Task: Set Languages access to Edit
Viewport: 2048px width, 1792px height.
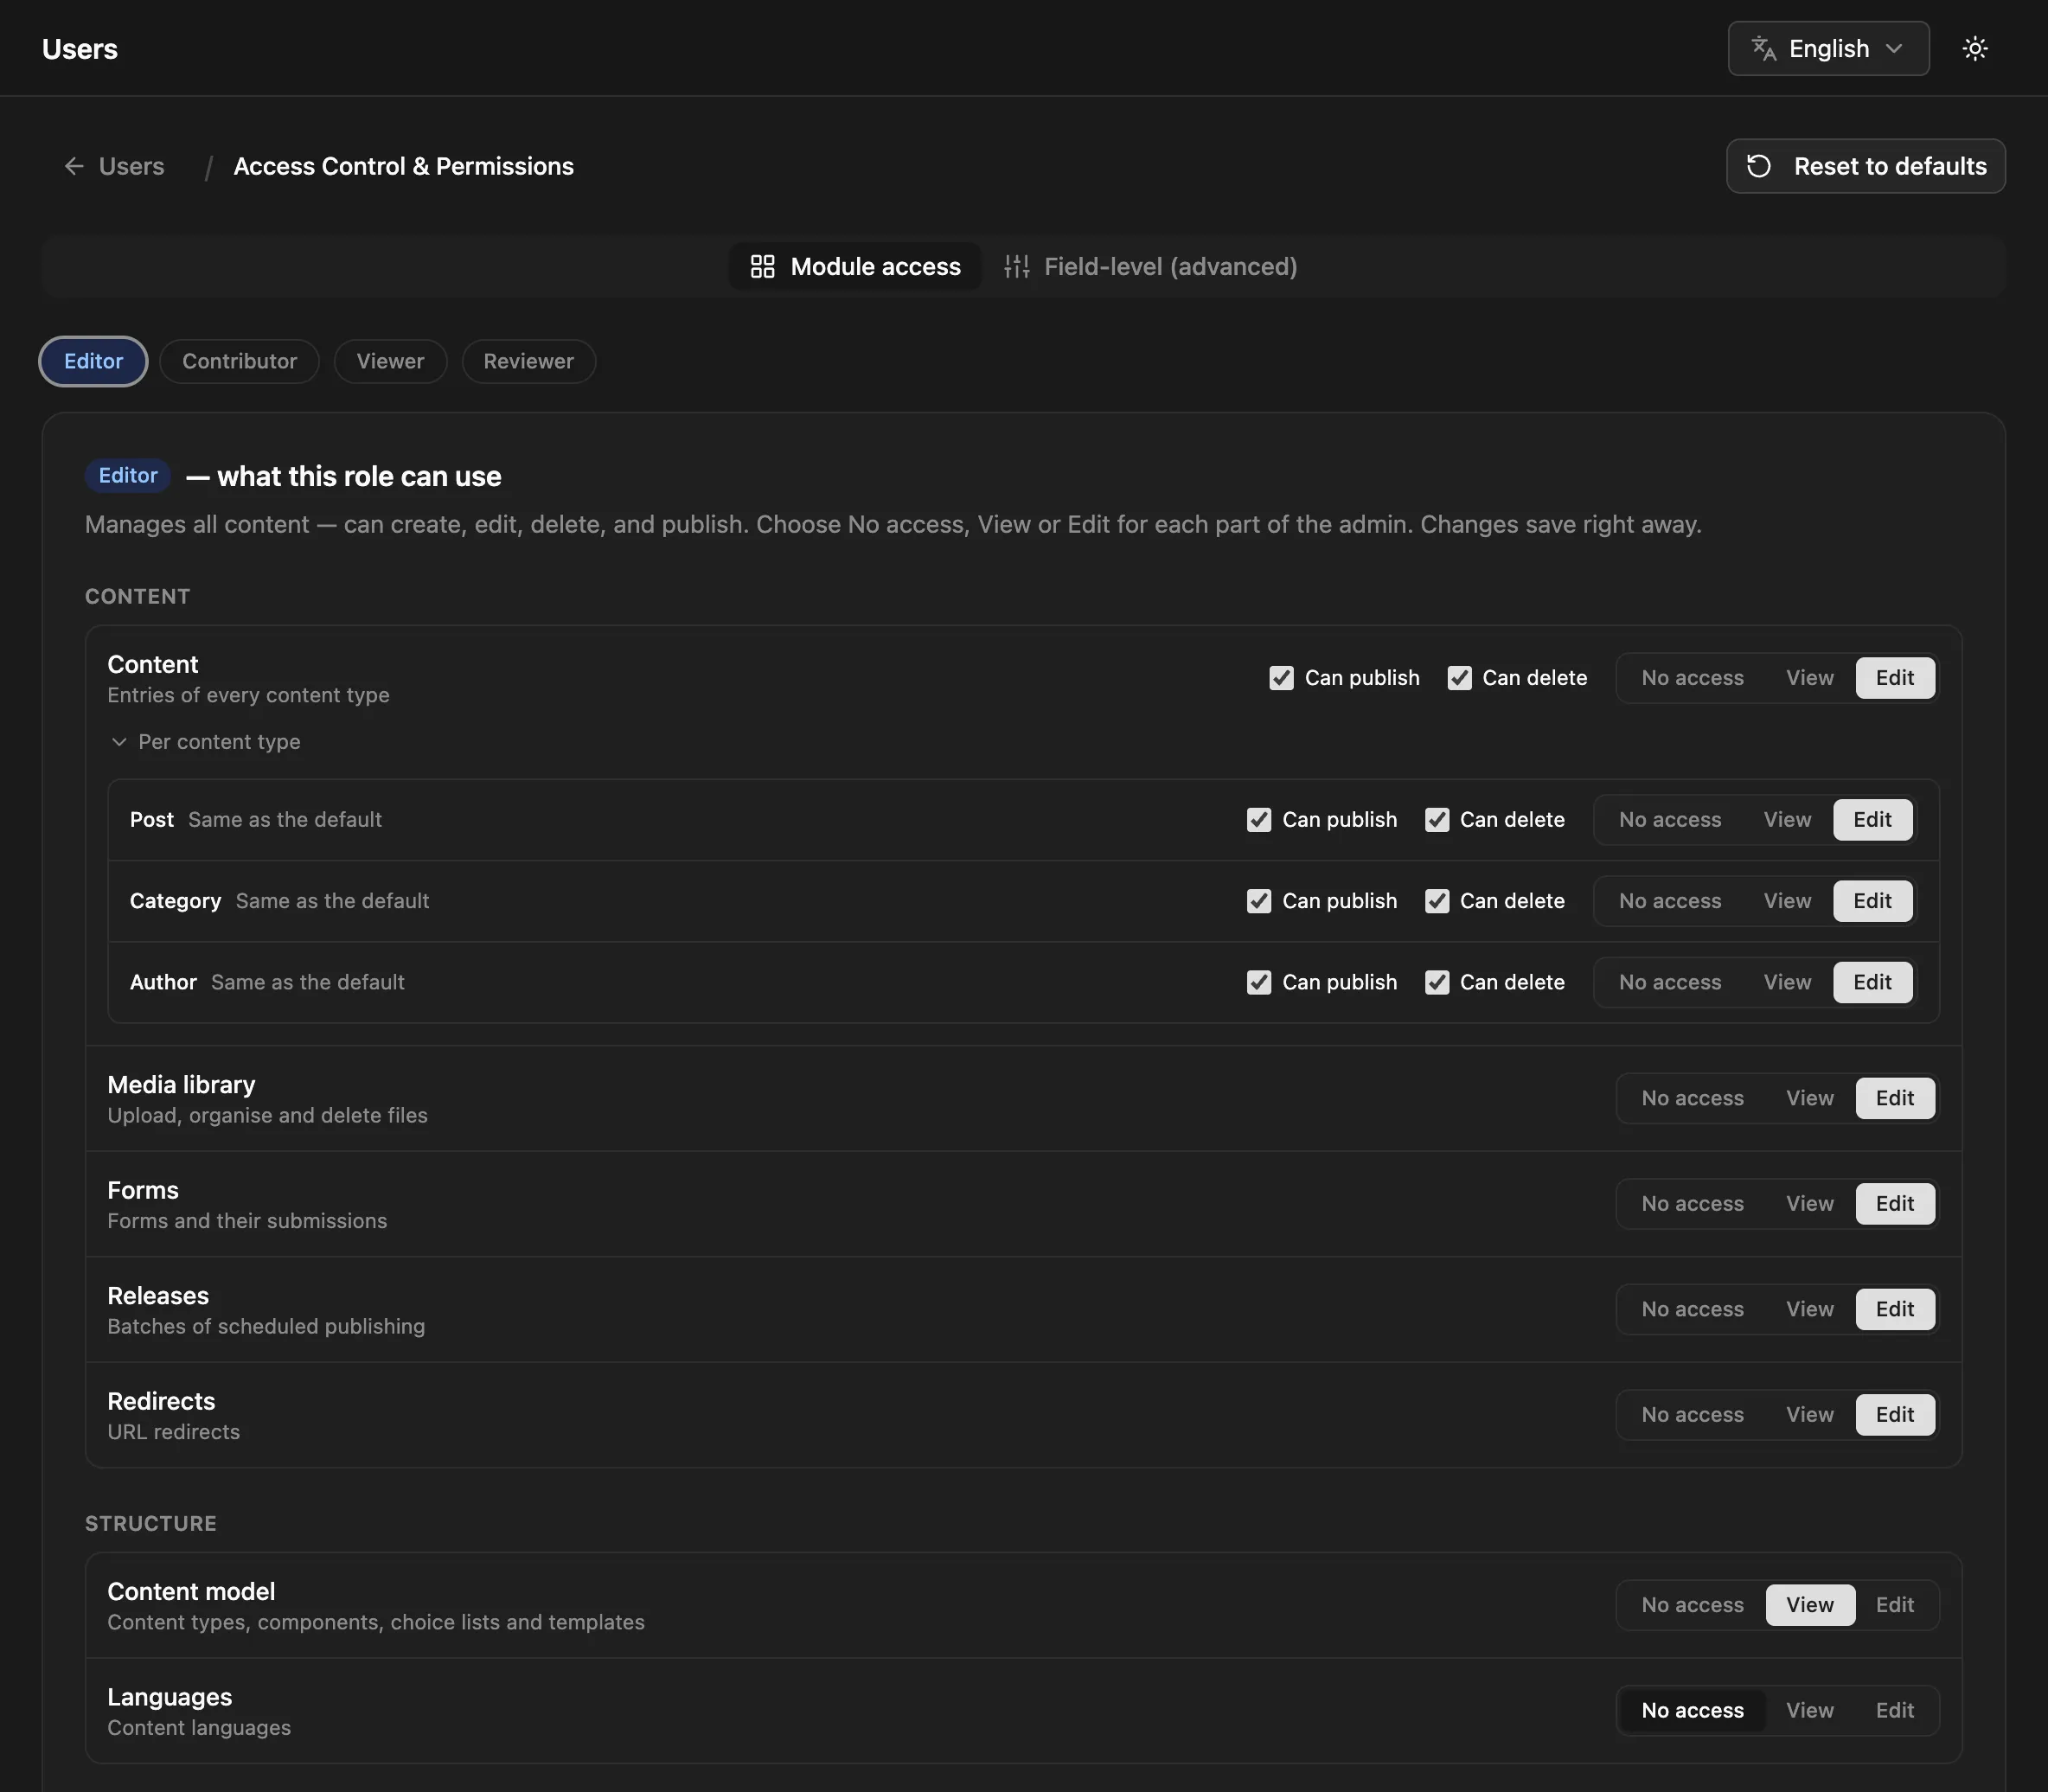Action: pyautogui.click(x=1894, y=1710)
